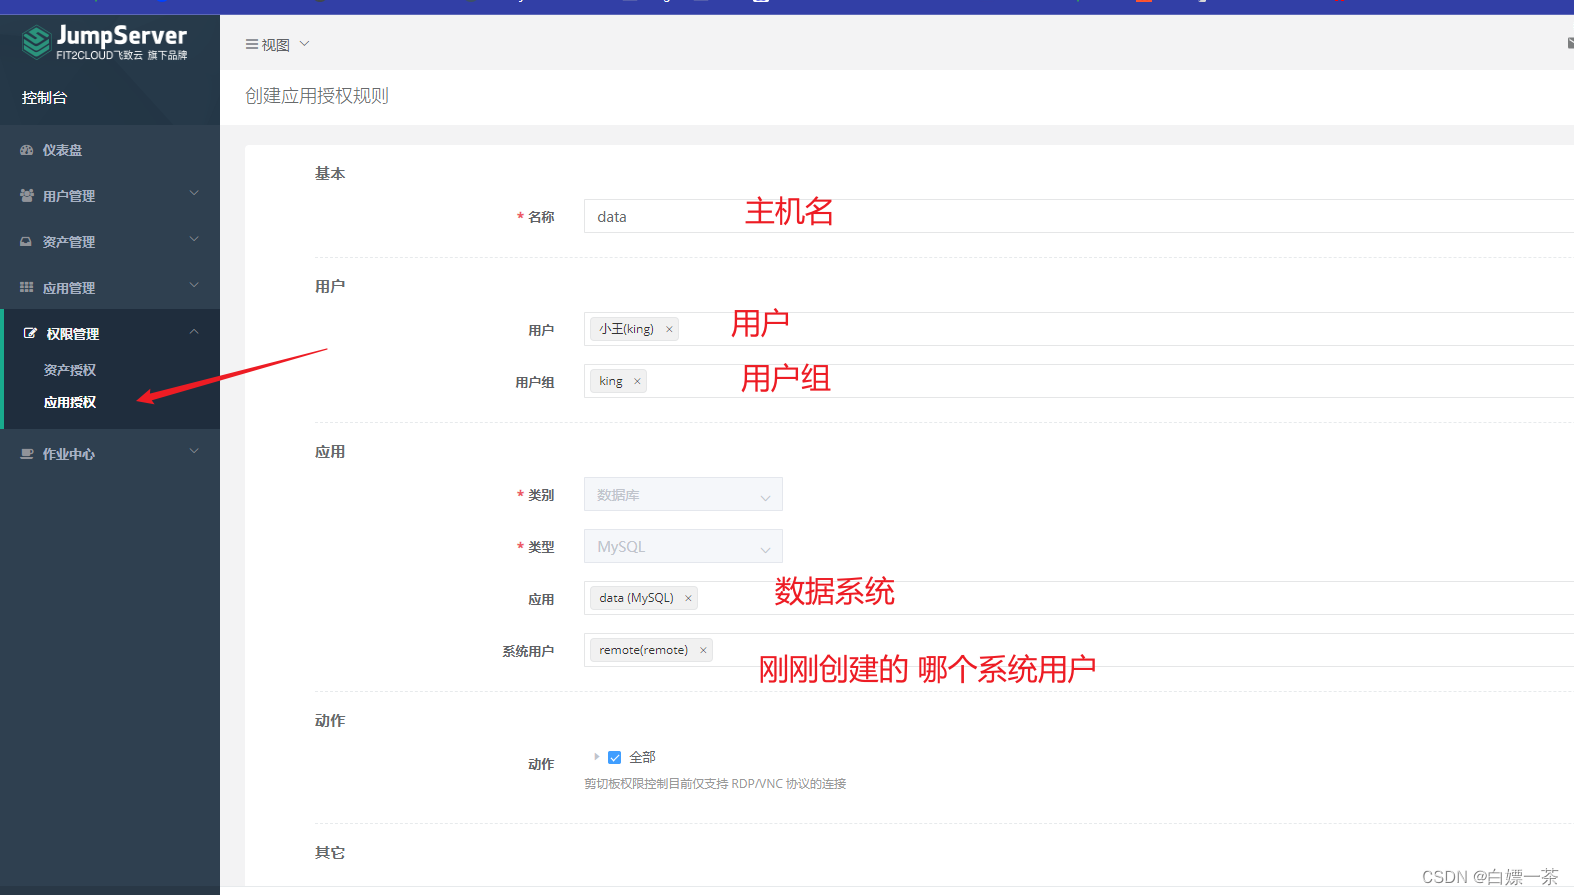Toggle the 全部 action checkbox

[x=615, y=757]
